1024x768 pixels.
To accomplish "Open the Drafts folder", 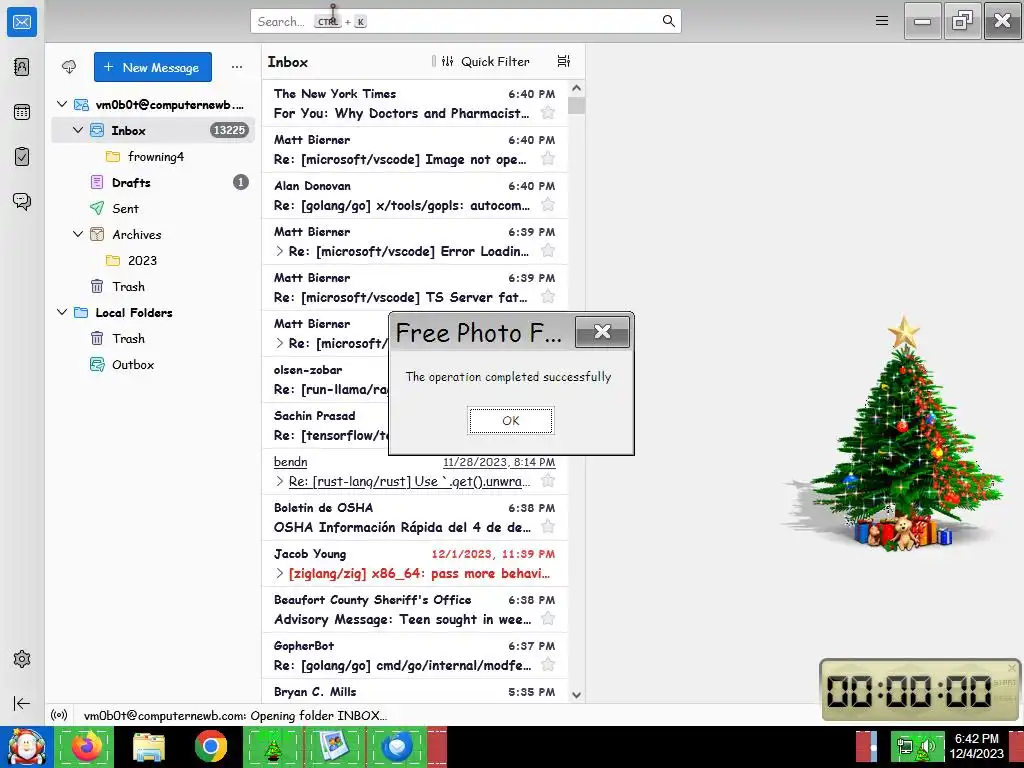I will [x=153, y=182].
